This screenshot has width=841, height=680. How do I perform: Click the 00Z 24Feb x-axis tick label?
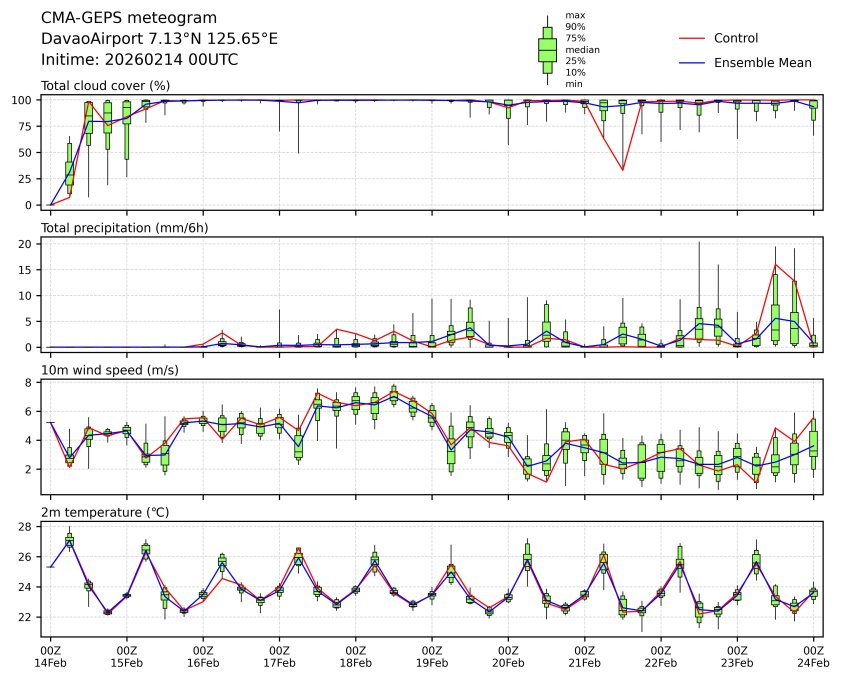click(813, 656)
